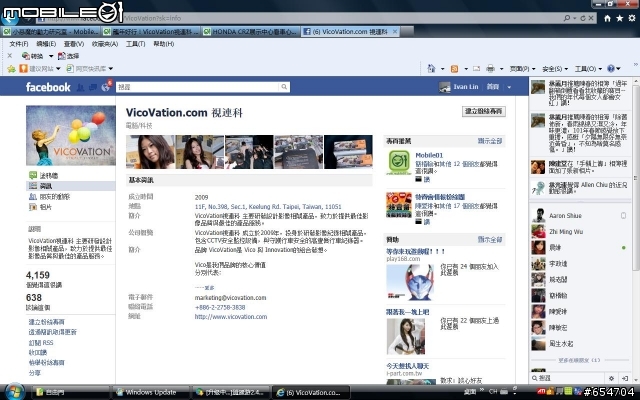Open the 文件(F) menu

pyautogui.click(x=19, y=44)
